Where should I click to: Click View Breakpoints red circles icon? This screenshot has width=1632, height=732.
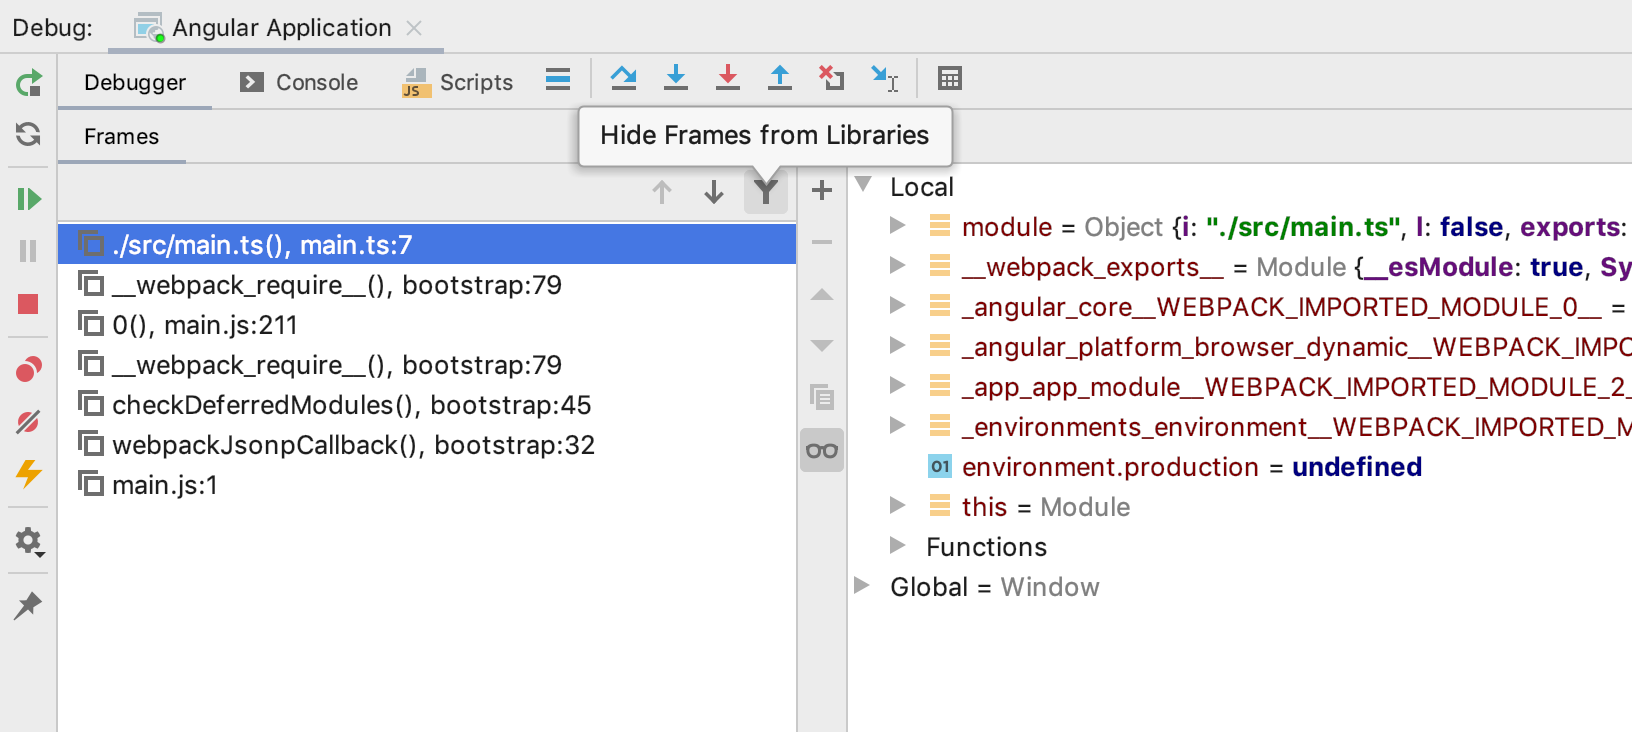28,370
